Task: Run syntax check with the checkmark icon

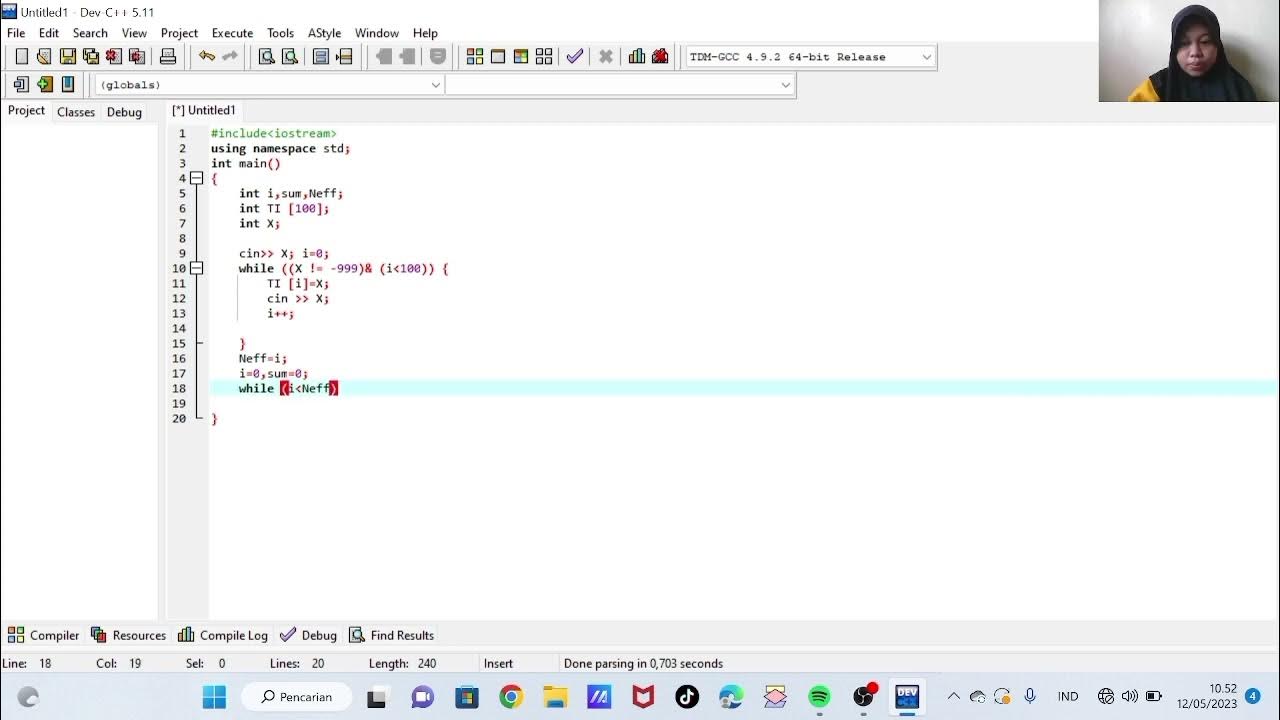Action: pos(575,57)
